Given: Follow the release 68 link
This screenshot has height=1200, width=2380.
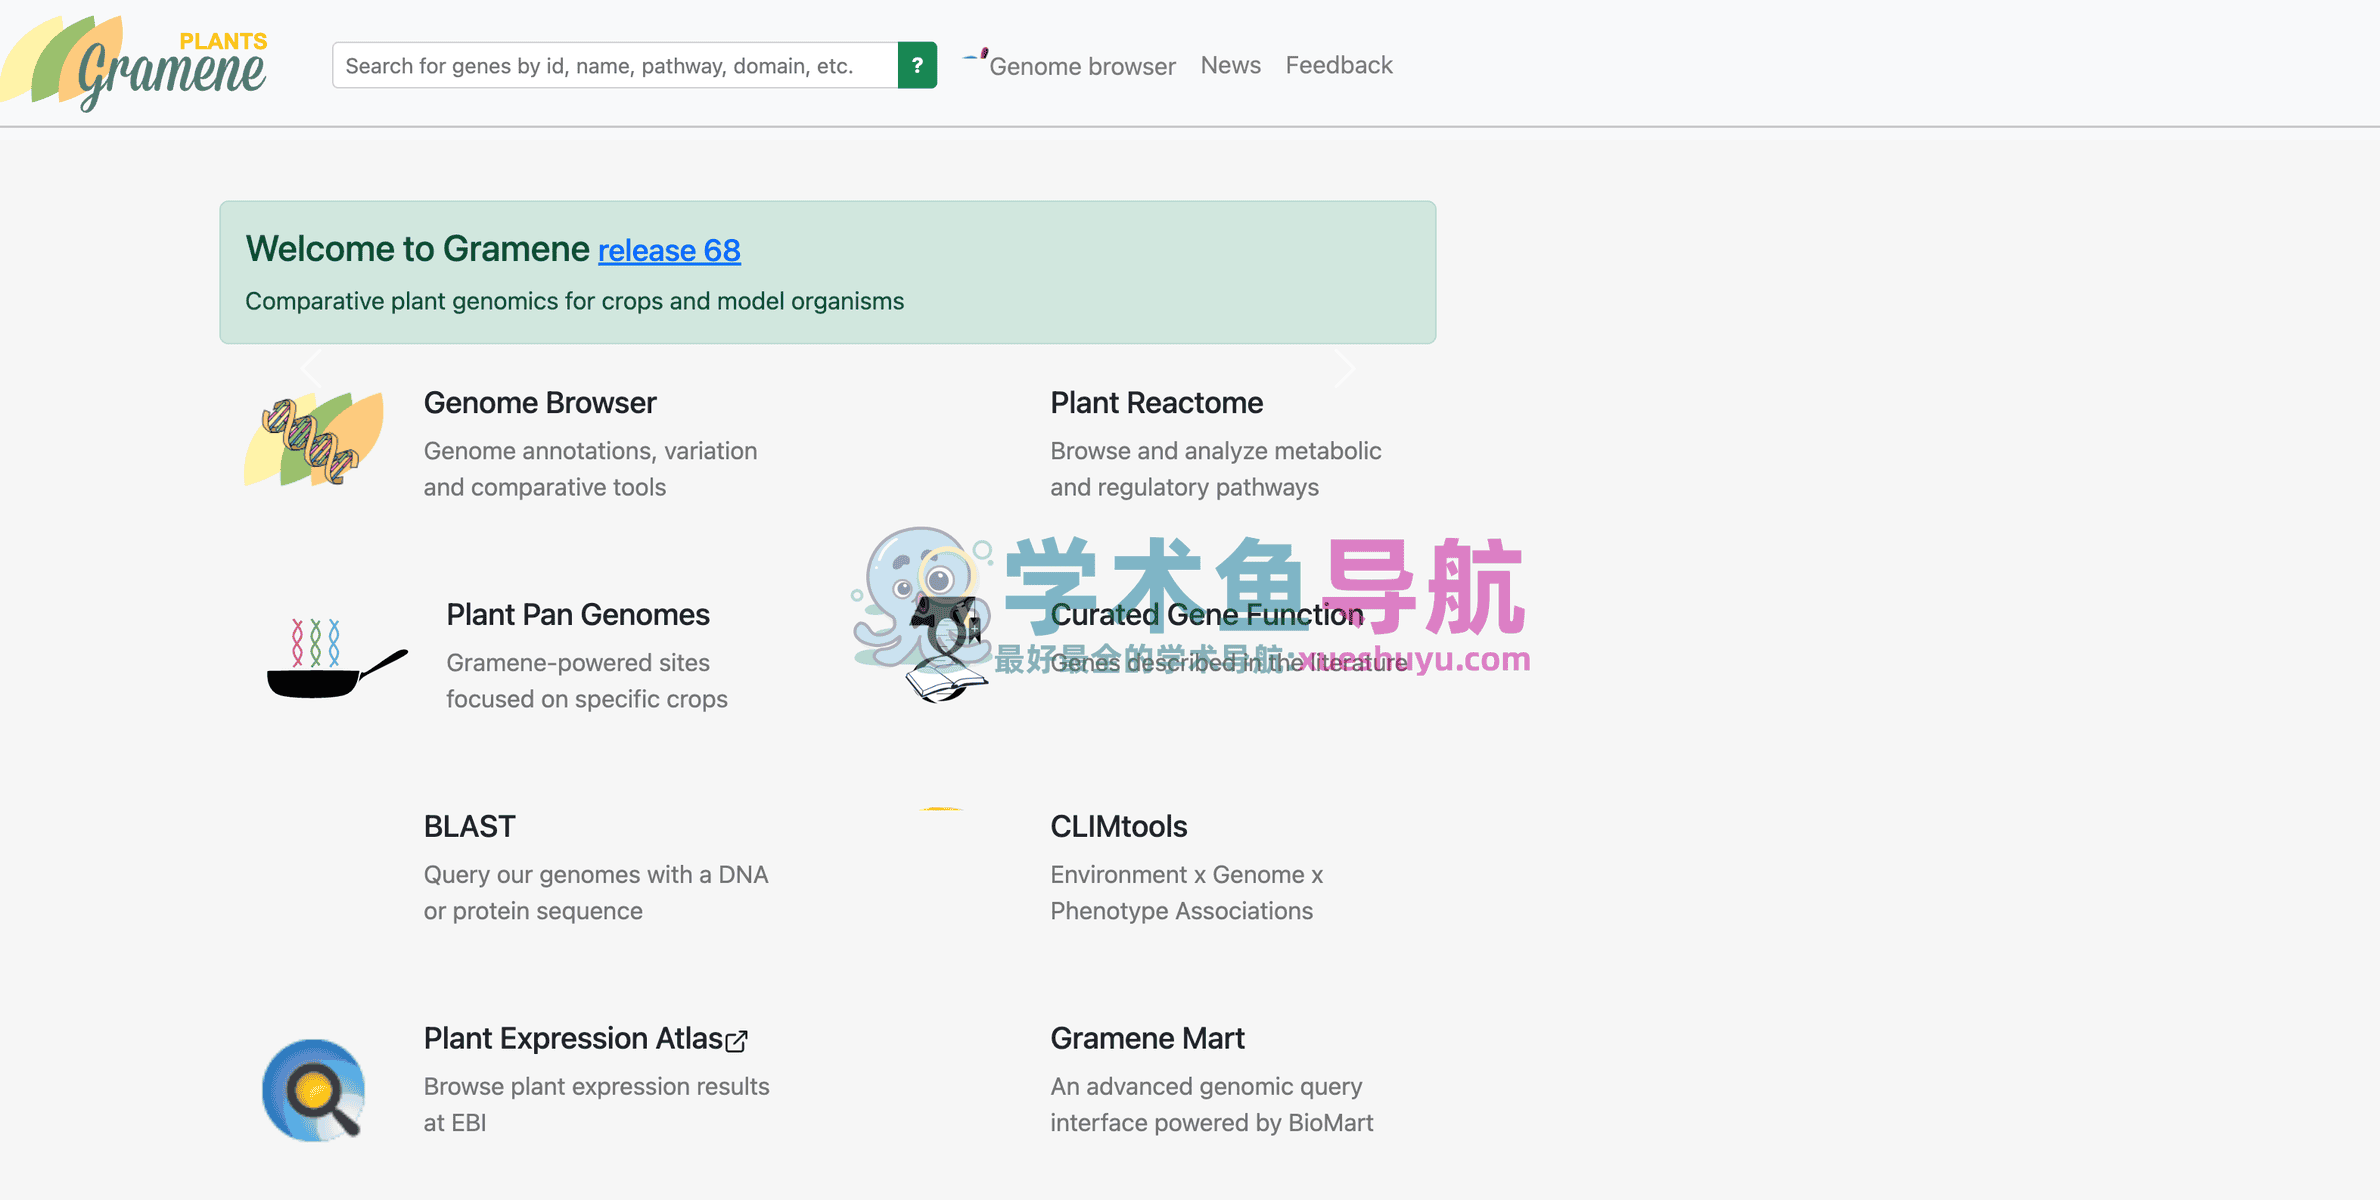Looking at the screenshot, I should [669, 250].
